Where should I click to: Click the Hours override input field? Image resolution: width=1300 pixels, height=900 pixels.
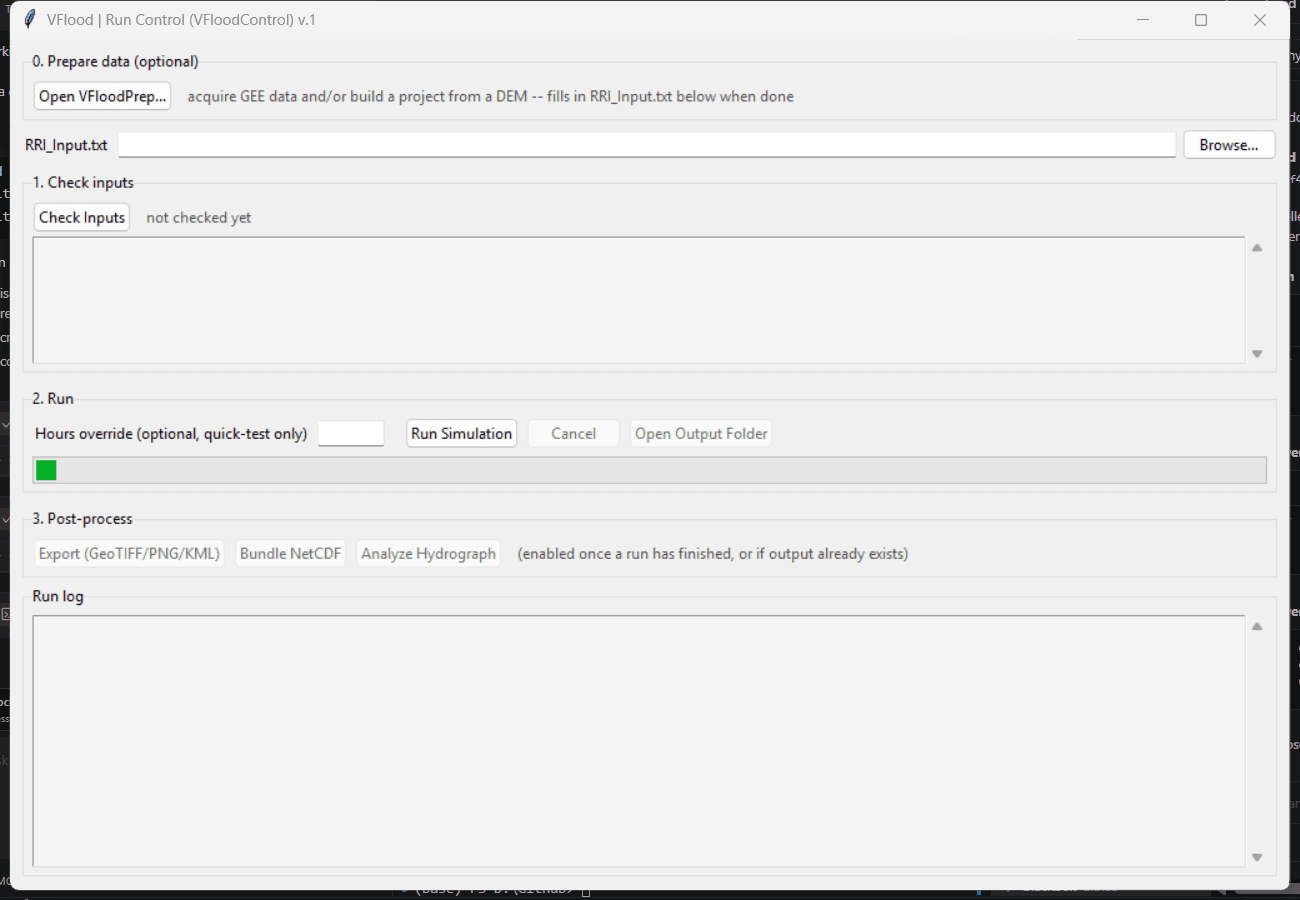(351, 434)
